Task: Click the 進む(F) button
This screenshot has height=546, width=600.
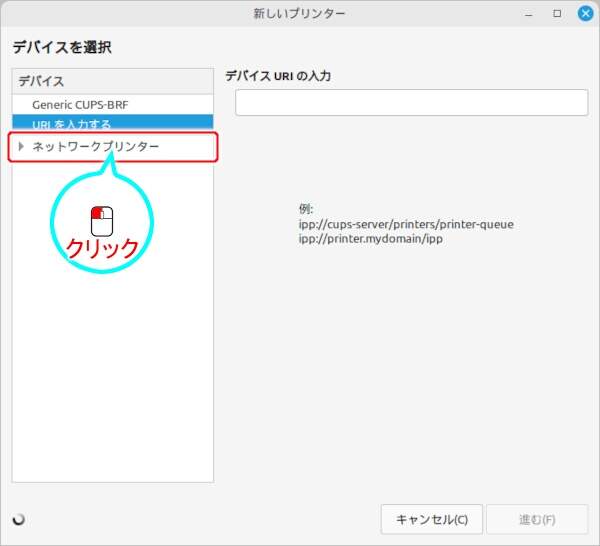Action: [x=537, y=520]
